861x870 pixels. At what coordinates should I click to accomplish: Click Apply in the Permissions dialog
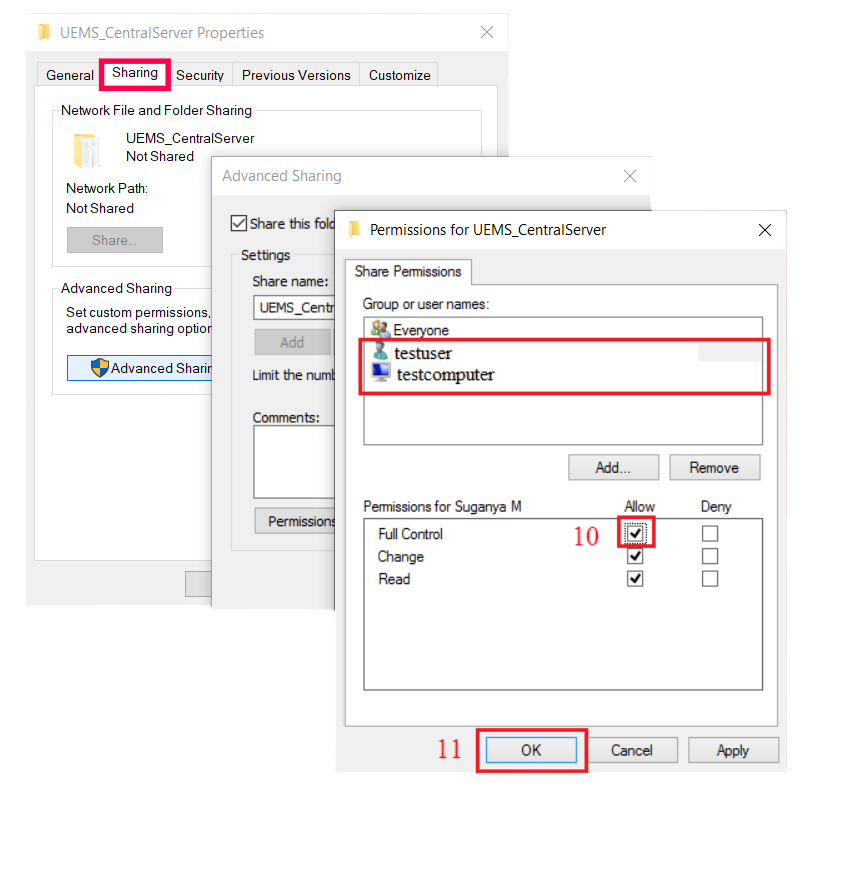tap(732, 750)
